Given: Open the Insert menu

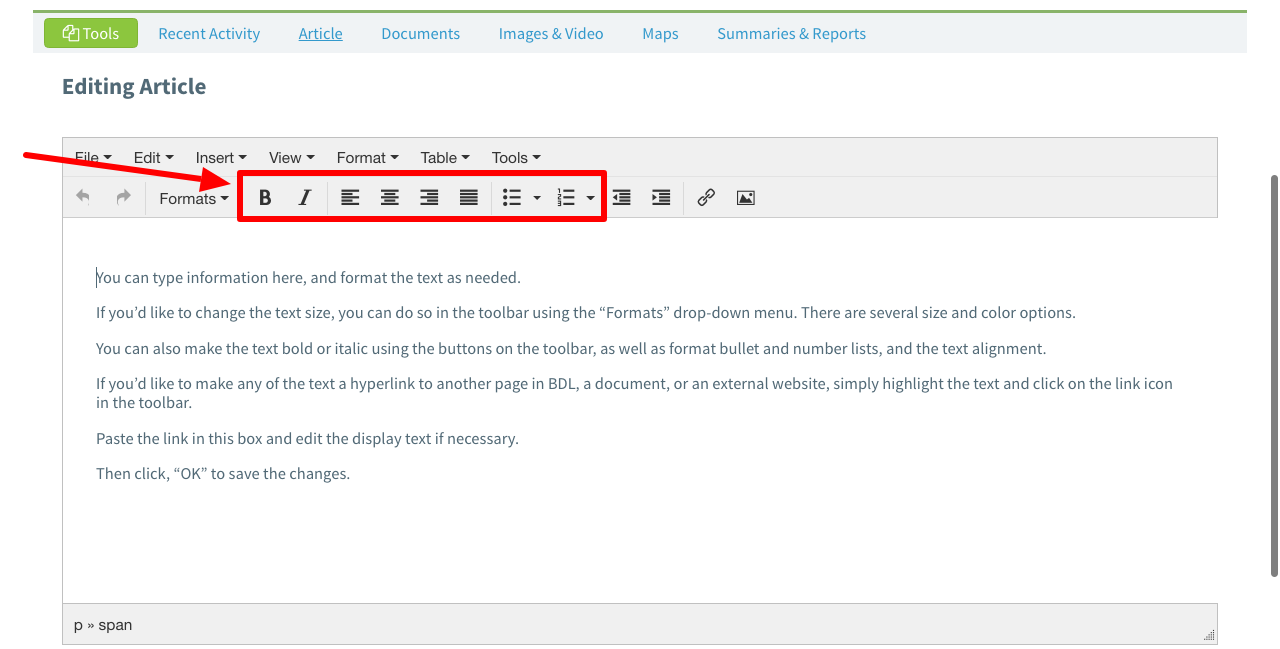Looking at the screenshot, I should [x=221, y=158].
